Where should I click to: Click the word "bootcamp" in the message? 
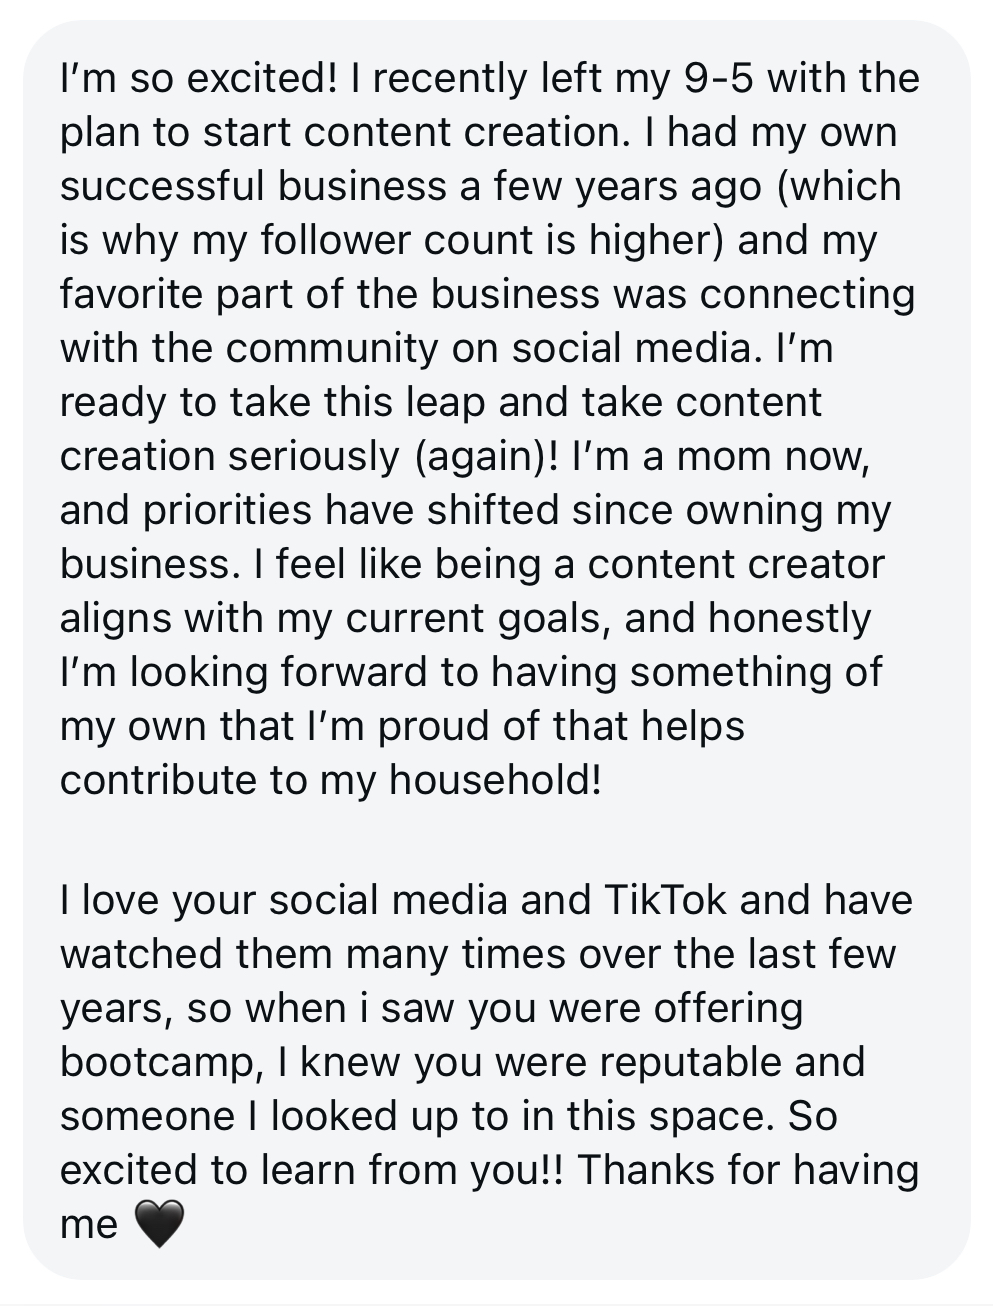(157, 1061)
